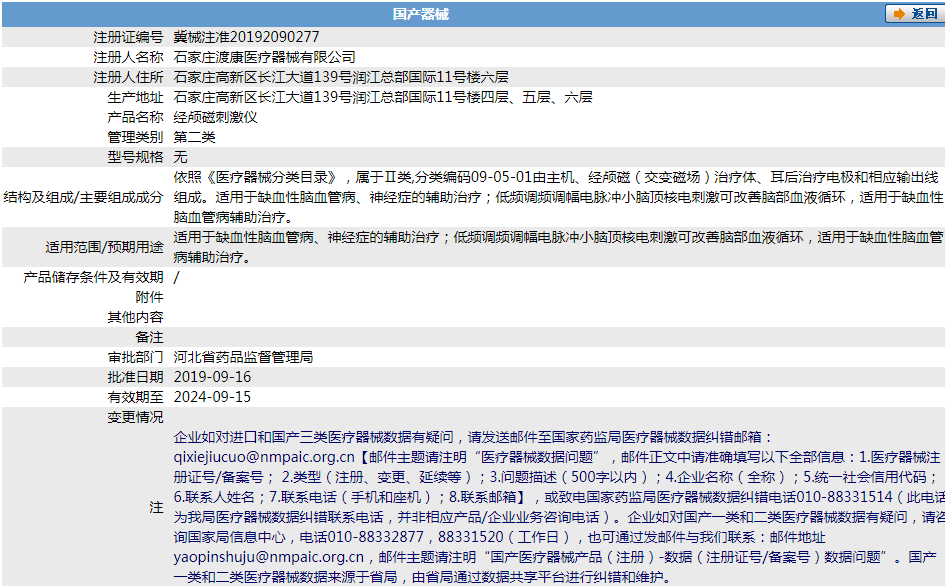The height and width of the screenshot is (586, 945).
Task: Click expiry date 2024-09-15
Action: (212, 397)
